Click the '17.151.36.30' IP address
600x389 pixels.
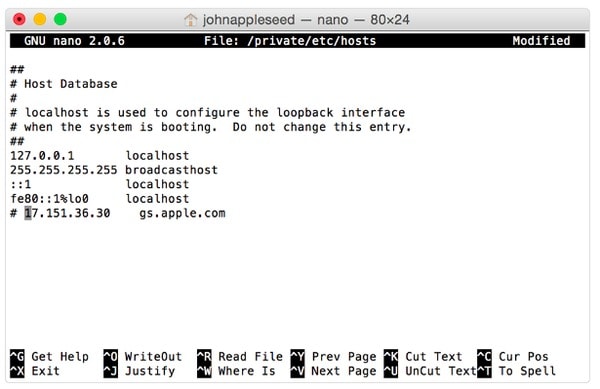coord(67,213)
